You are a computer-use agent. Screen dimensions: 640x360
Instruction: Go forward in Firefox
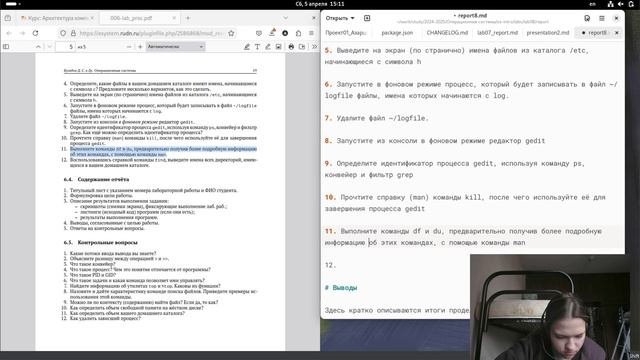pyautogui.click(x=22, y=33)
